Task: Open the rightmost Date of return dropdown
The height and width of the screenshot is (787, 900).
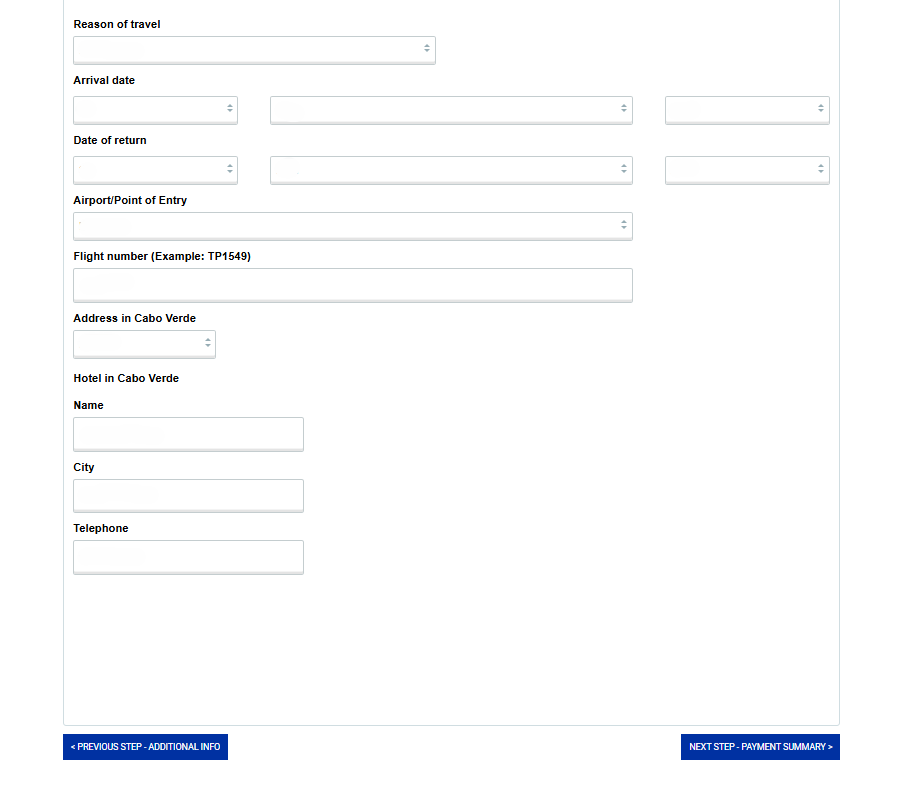Action: (747, 170)
